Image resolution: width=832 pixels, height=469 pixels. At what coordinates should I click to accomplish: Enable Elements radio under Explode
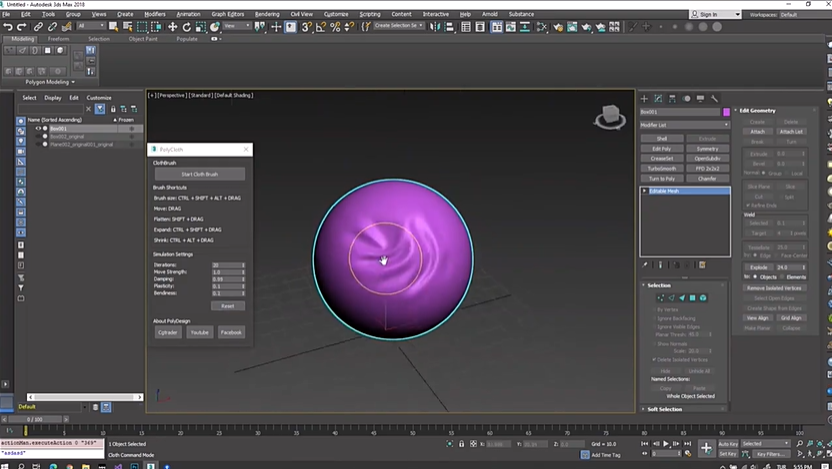782,277
